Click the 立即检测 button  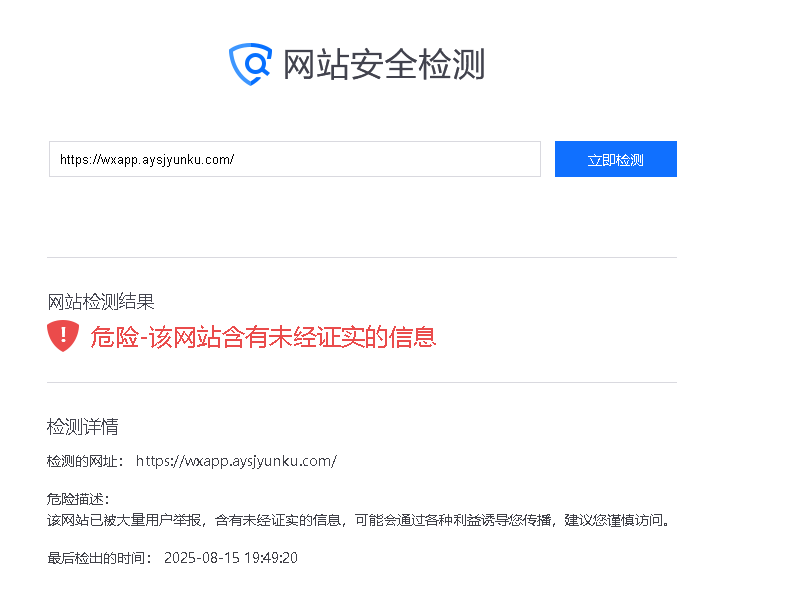pyautogui.click(x=616, y=159)
